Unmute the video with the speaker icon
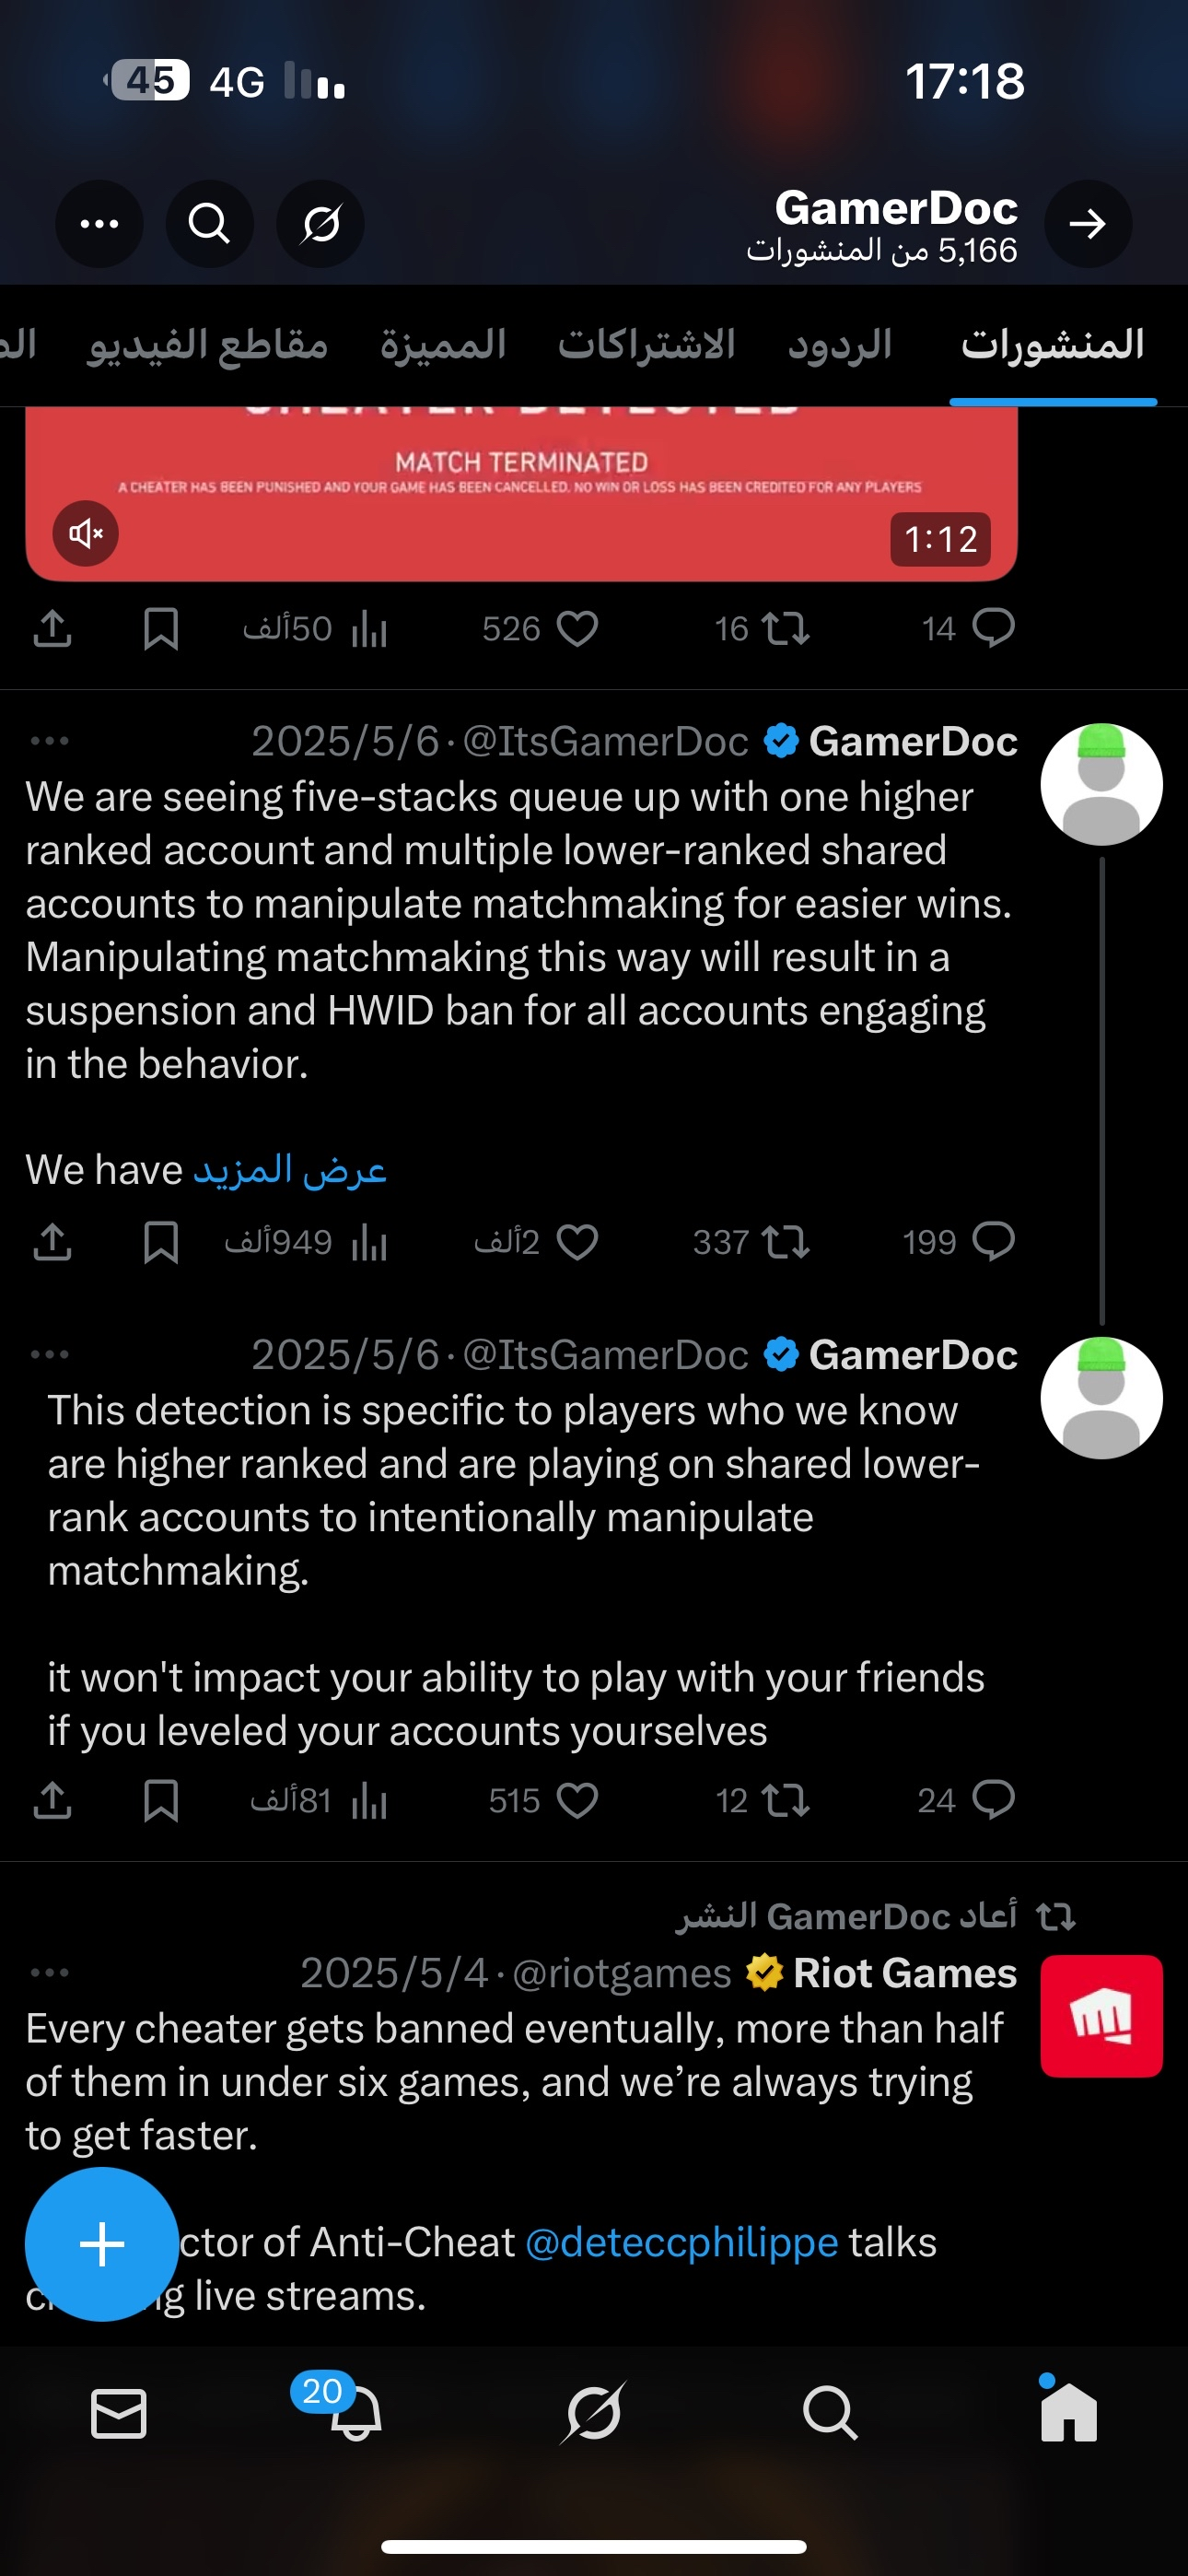This screenshot has width=1188, height=2576. coord(86,534)
